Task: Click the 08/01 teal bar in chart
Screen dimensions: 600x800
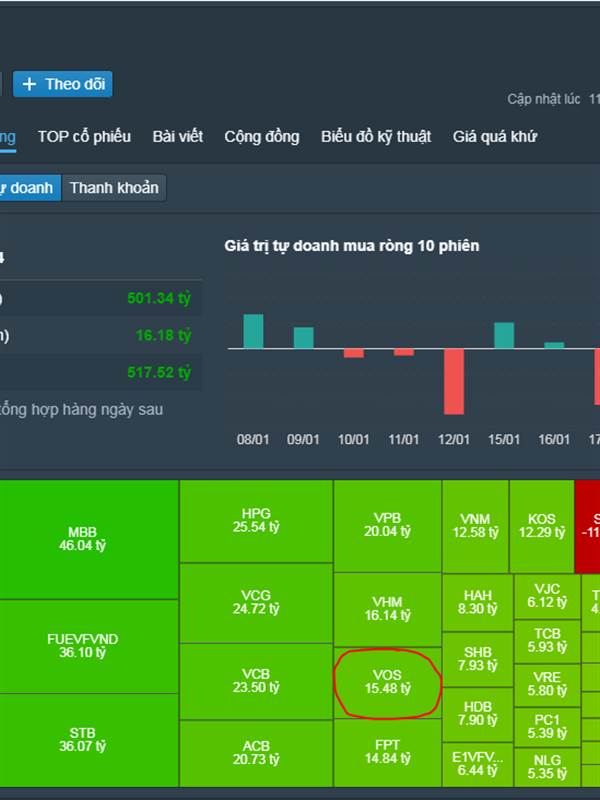Action: click(x=254, y=331)
